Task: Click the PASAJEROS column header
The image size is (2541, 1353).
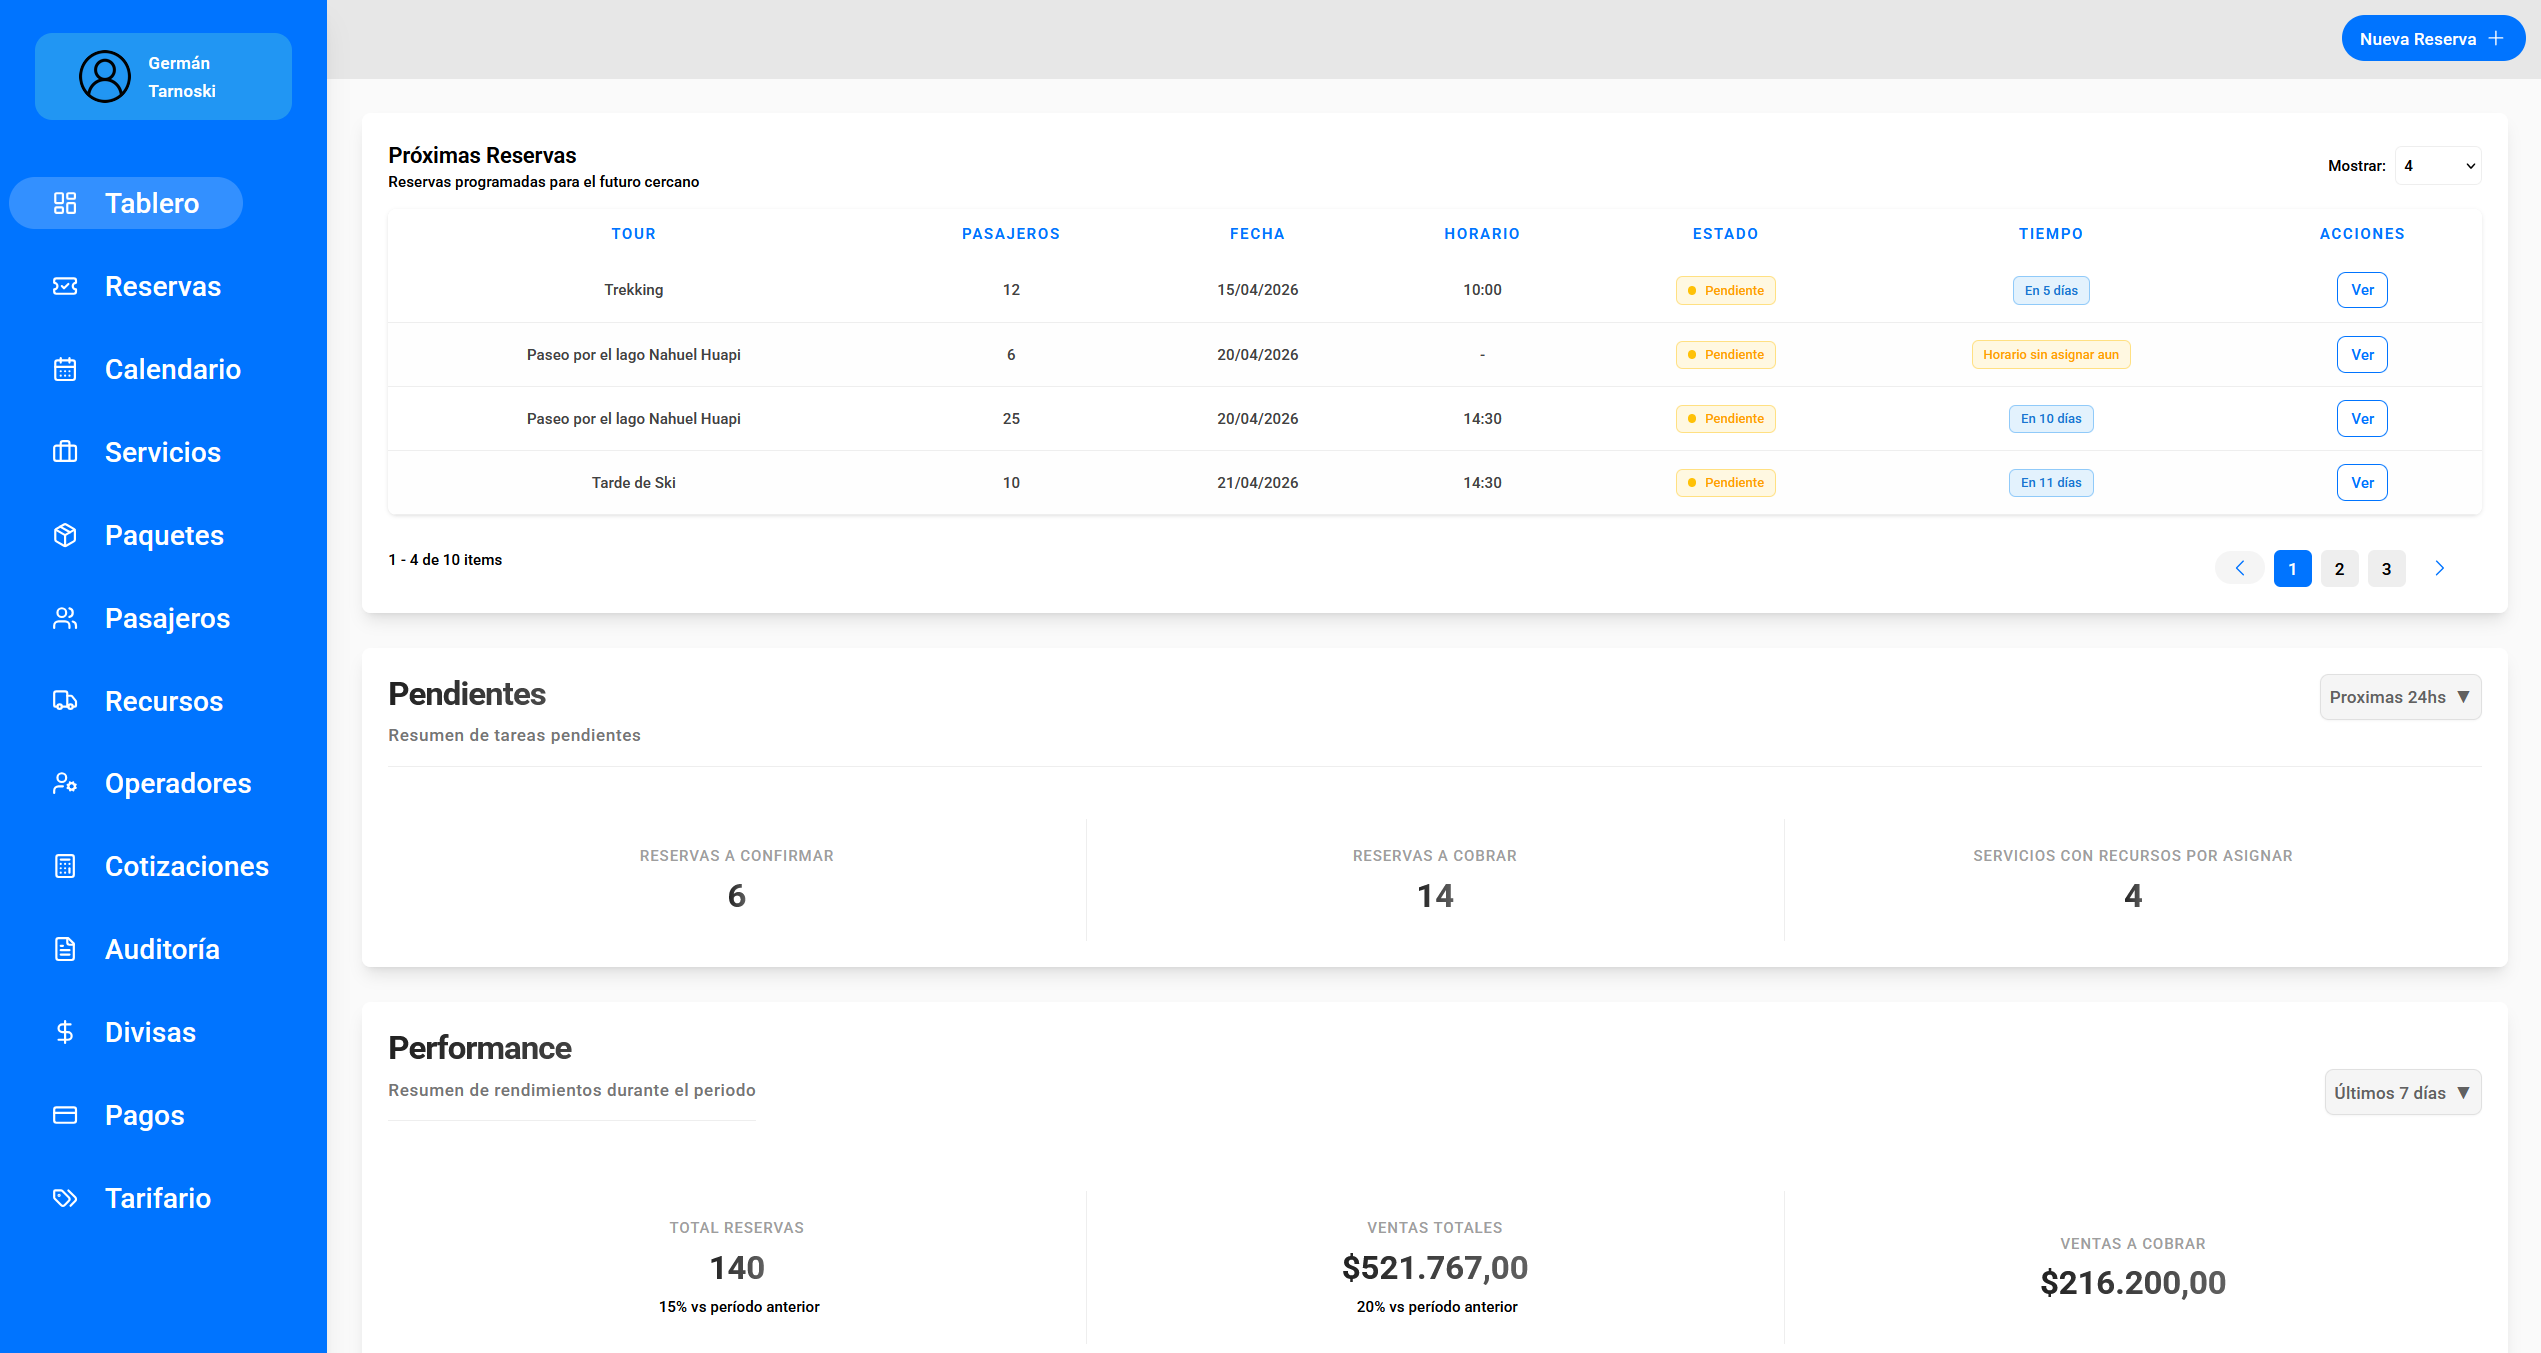Action: (x=1011, y=233)
